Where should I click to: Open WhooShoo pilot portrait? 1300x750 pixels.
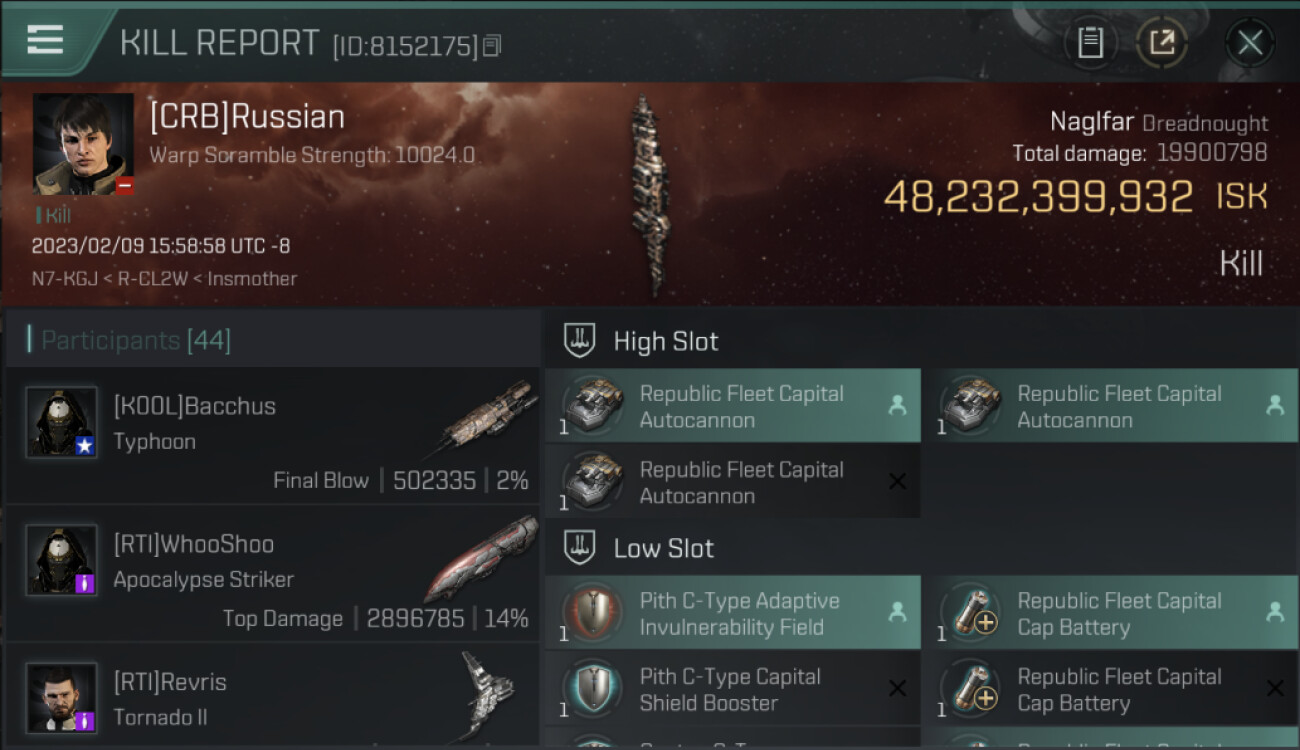61,560
